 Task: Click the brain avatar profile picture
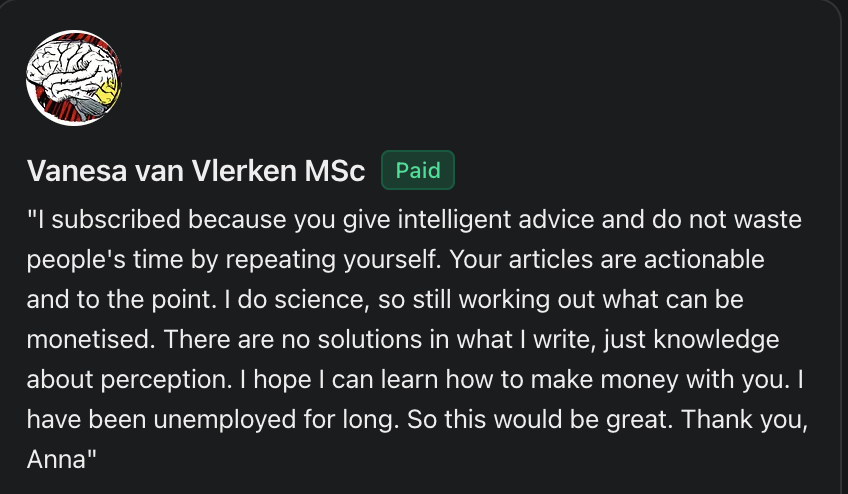[x=73, y=79]
